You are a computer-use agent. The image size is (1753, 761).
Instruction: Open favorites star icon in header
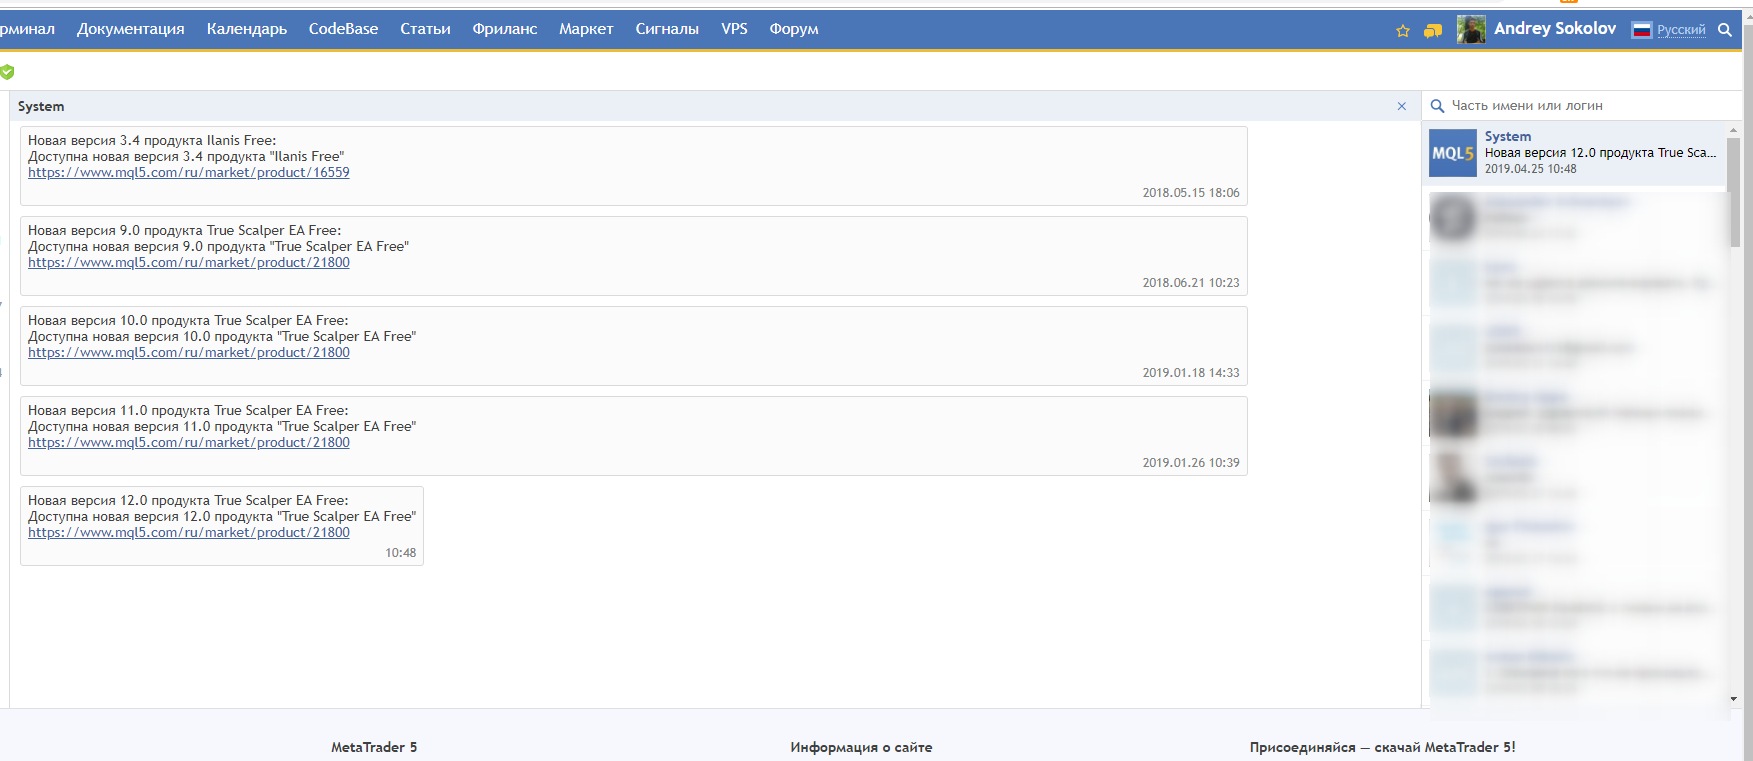(x=1403, y=31)
